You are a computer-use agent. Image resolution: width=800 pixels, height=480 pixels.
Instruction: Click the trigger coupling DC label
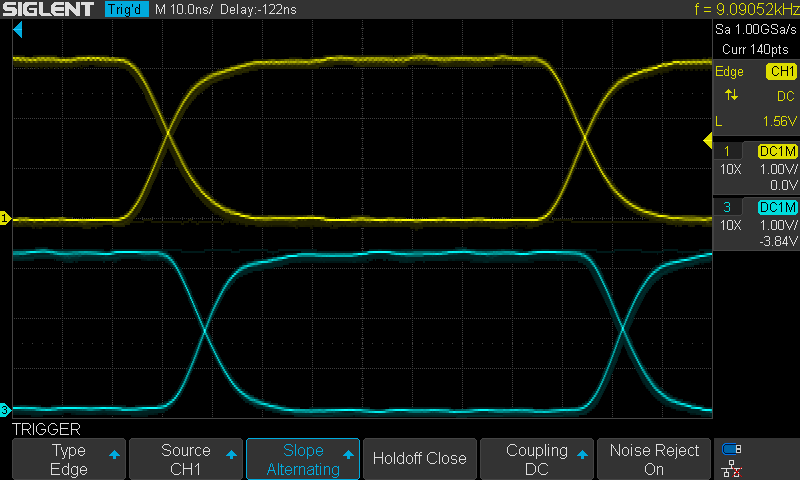pos(786,96)
